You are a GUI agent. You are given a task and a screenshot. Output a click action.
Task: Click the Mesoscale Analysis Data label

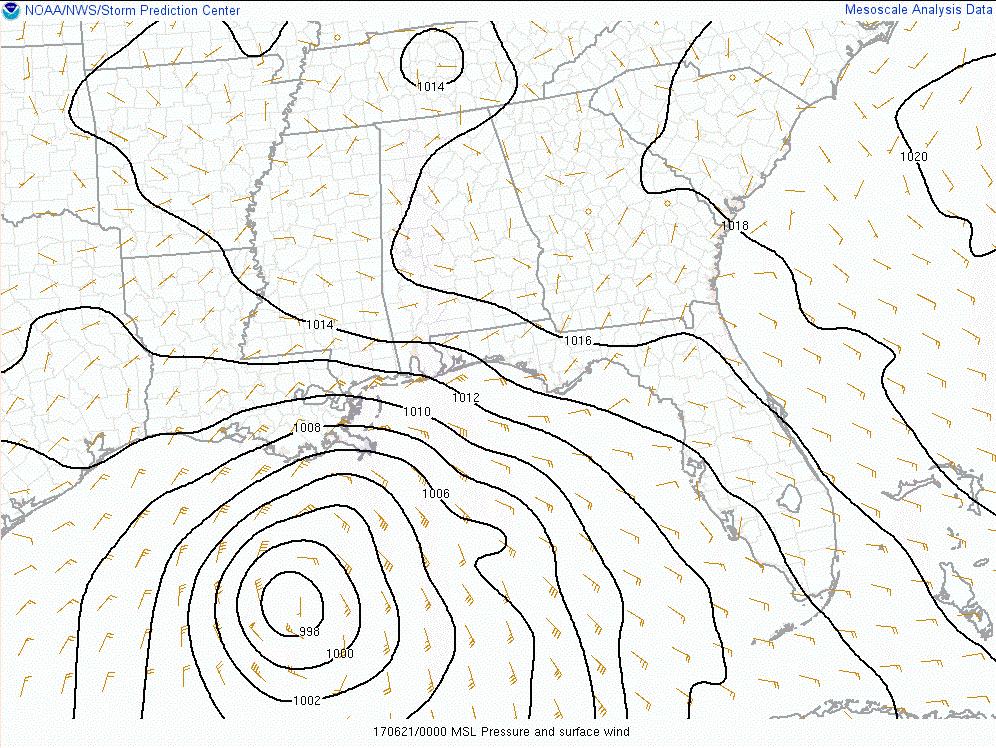(919, 10)
